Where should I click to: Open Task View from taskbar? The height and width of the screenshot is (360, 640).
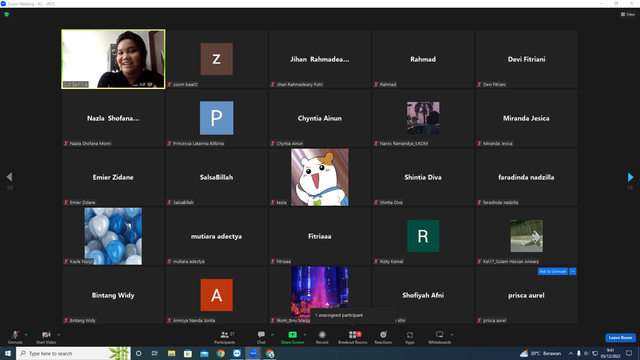155,353
